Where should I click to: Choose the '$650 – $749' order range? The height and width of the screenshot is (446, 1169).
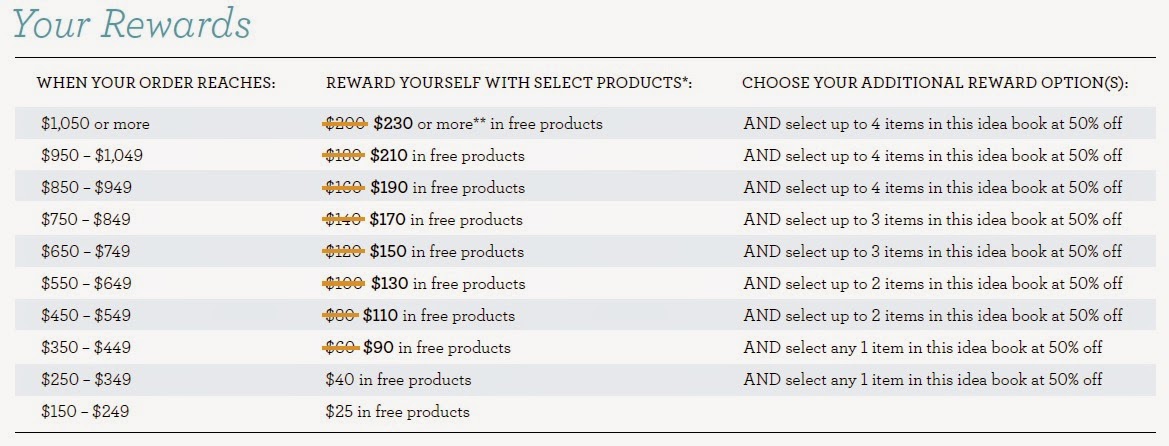[x=86, y=252]
